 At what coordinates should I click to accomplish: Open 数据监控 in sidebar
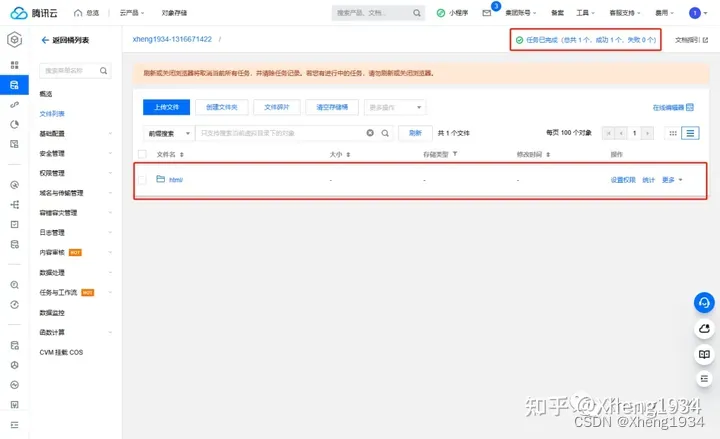click(52, 313)
